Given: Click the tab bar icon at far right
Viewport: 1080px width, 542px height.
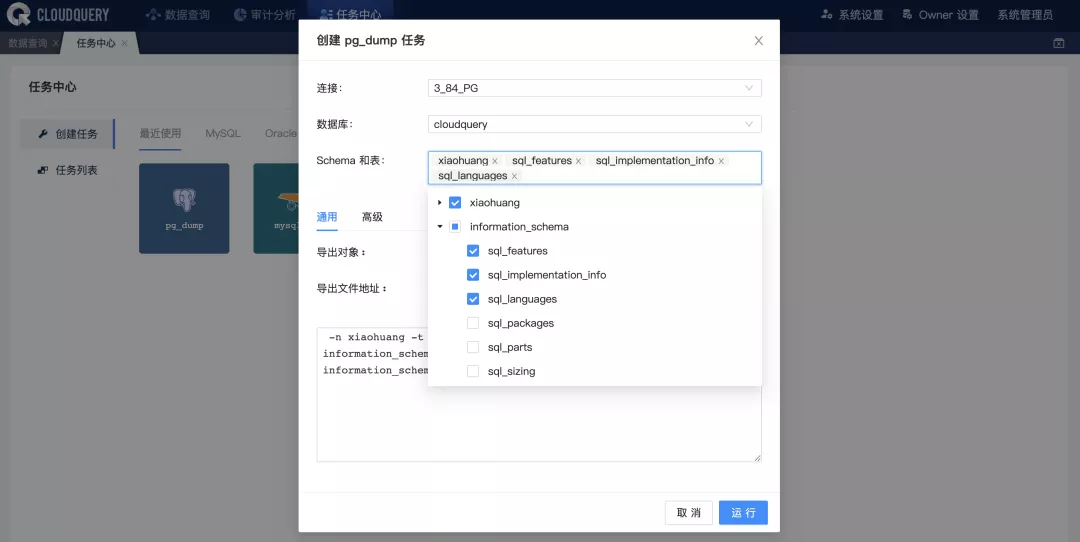Looking at the screenshot, I should tap(1059, 43).
